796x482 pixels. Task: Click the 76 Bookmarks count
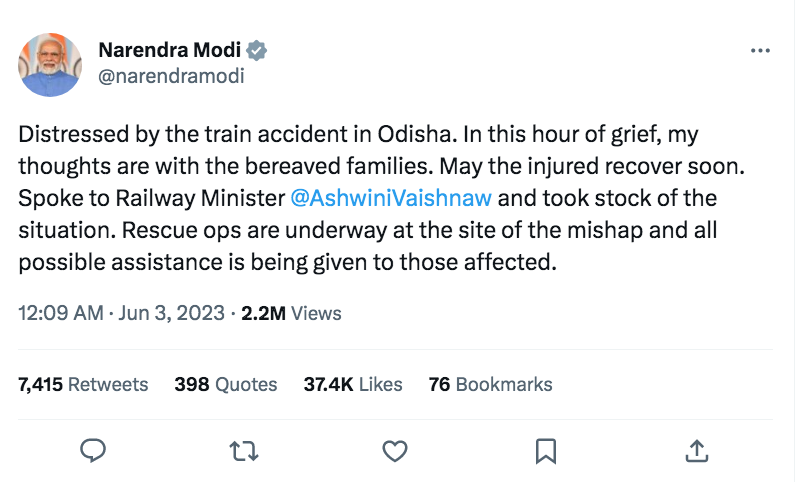tap(490, 384)
